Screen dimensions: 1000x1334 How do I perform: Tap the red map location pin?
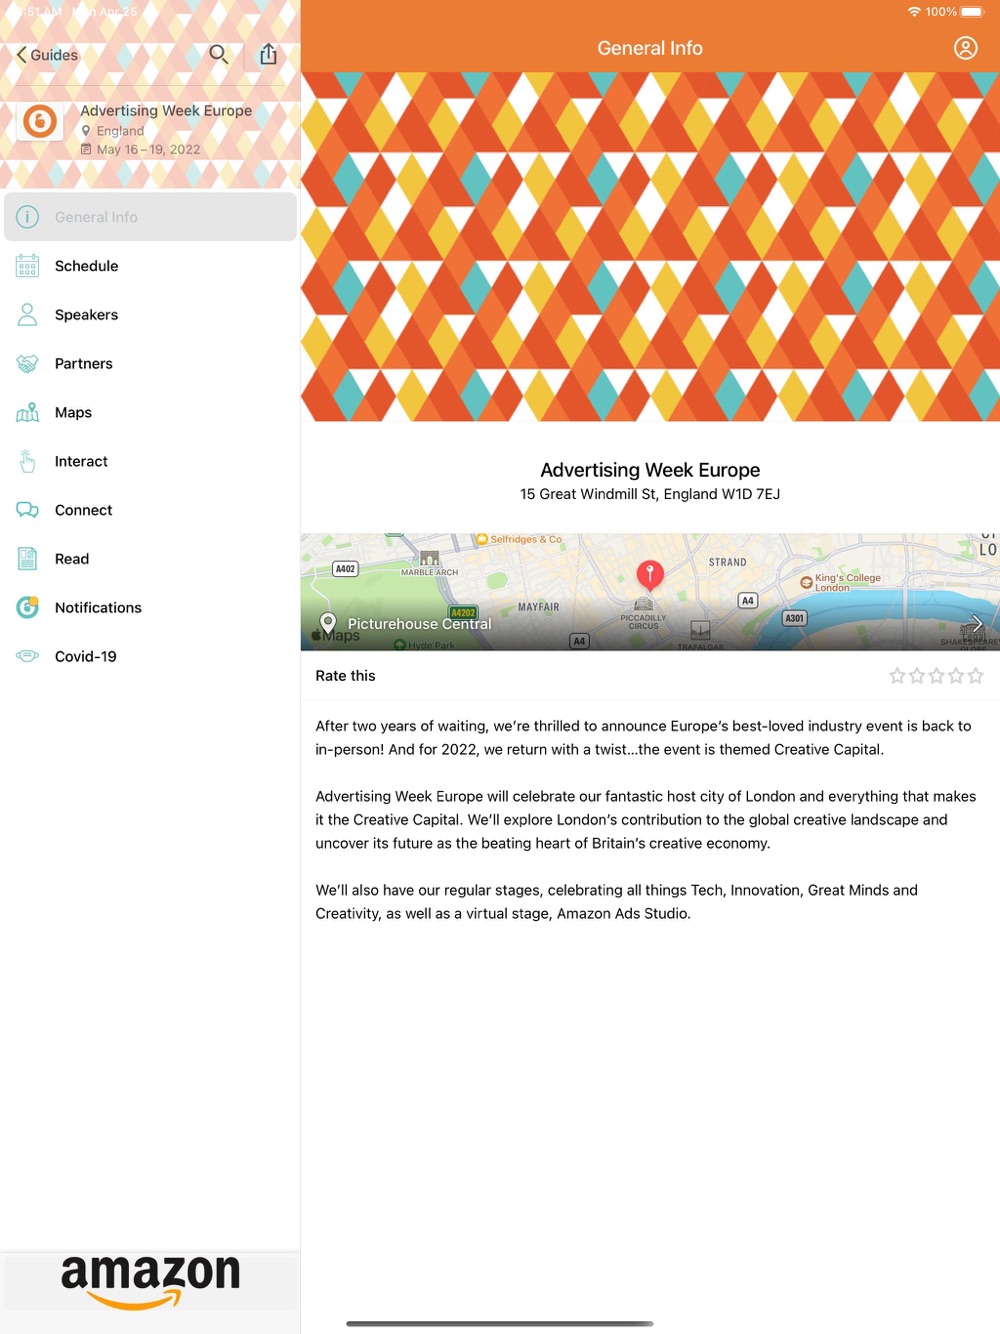tap(650, 575)
